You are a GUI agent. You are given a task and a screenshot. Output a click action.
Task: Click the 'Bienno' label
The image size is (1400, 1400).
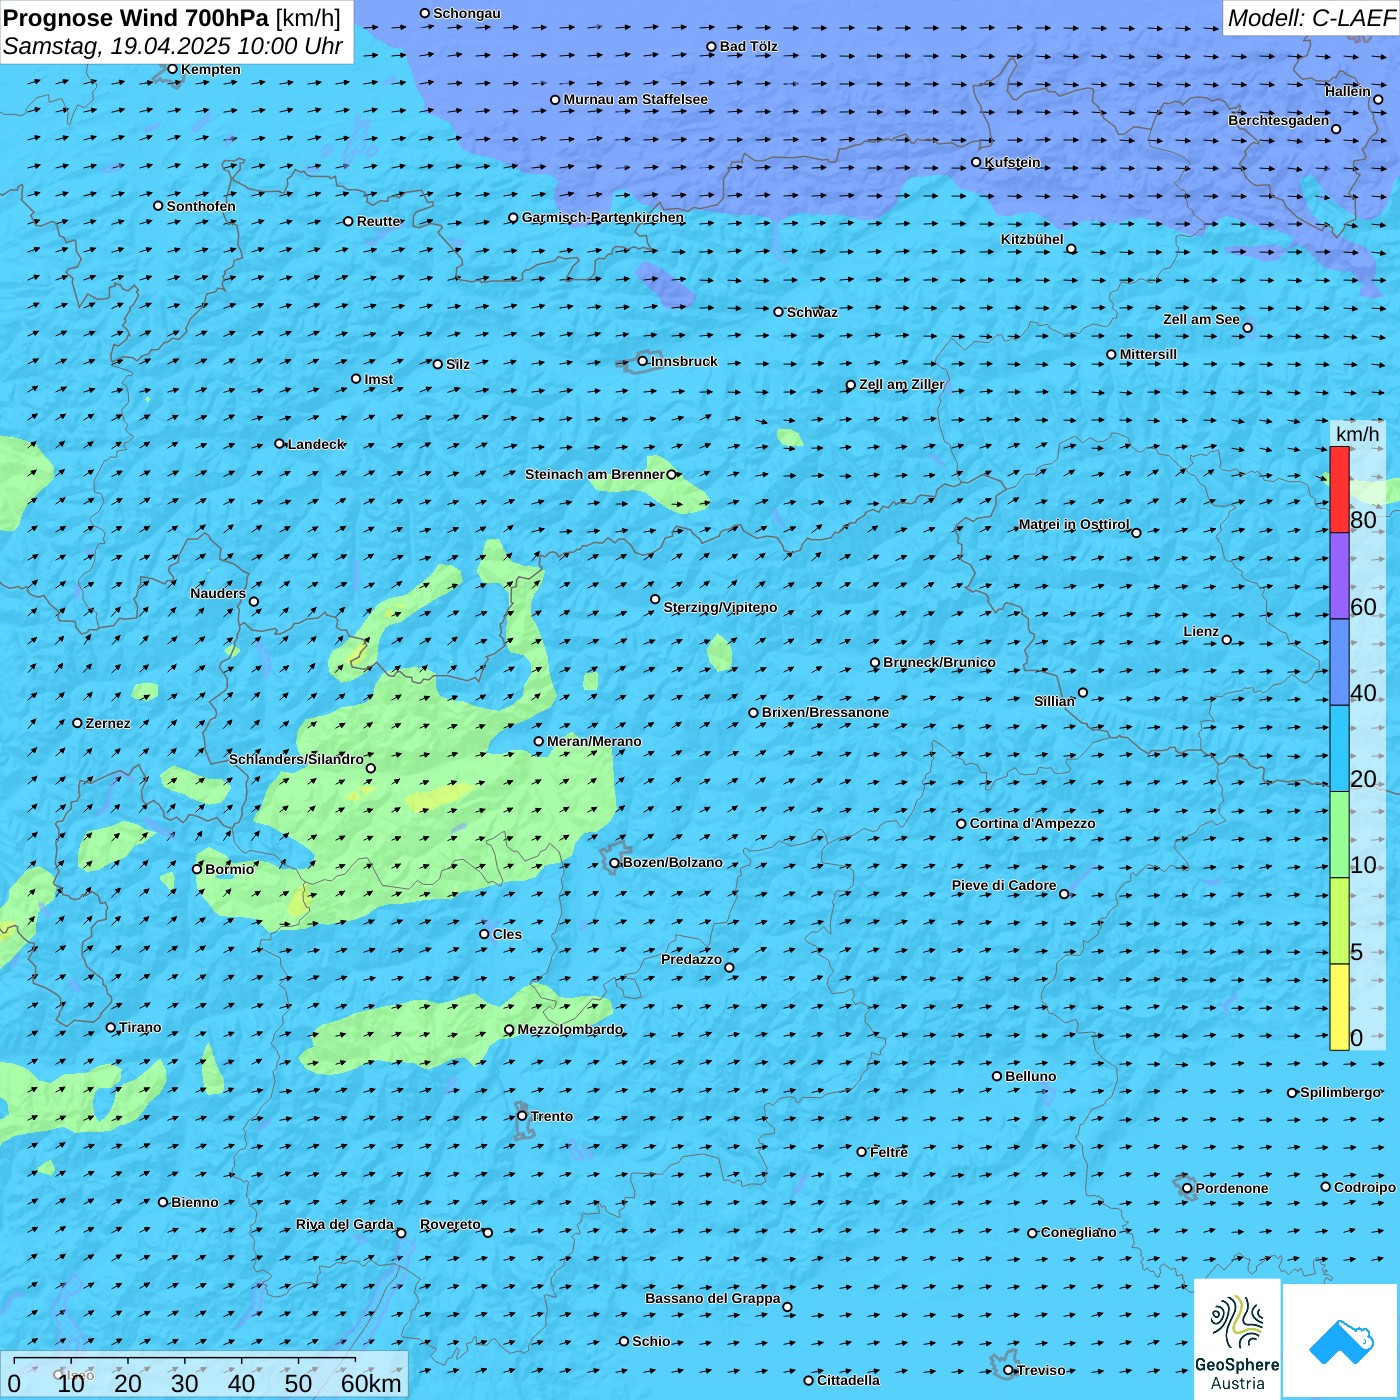tap(194, 1202)
